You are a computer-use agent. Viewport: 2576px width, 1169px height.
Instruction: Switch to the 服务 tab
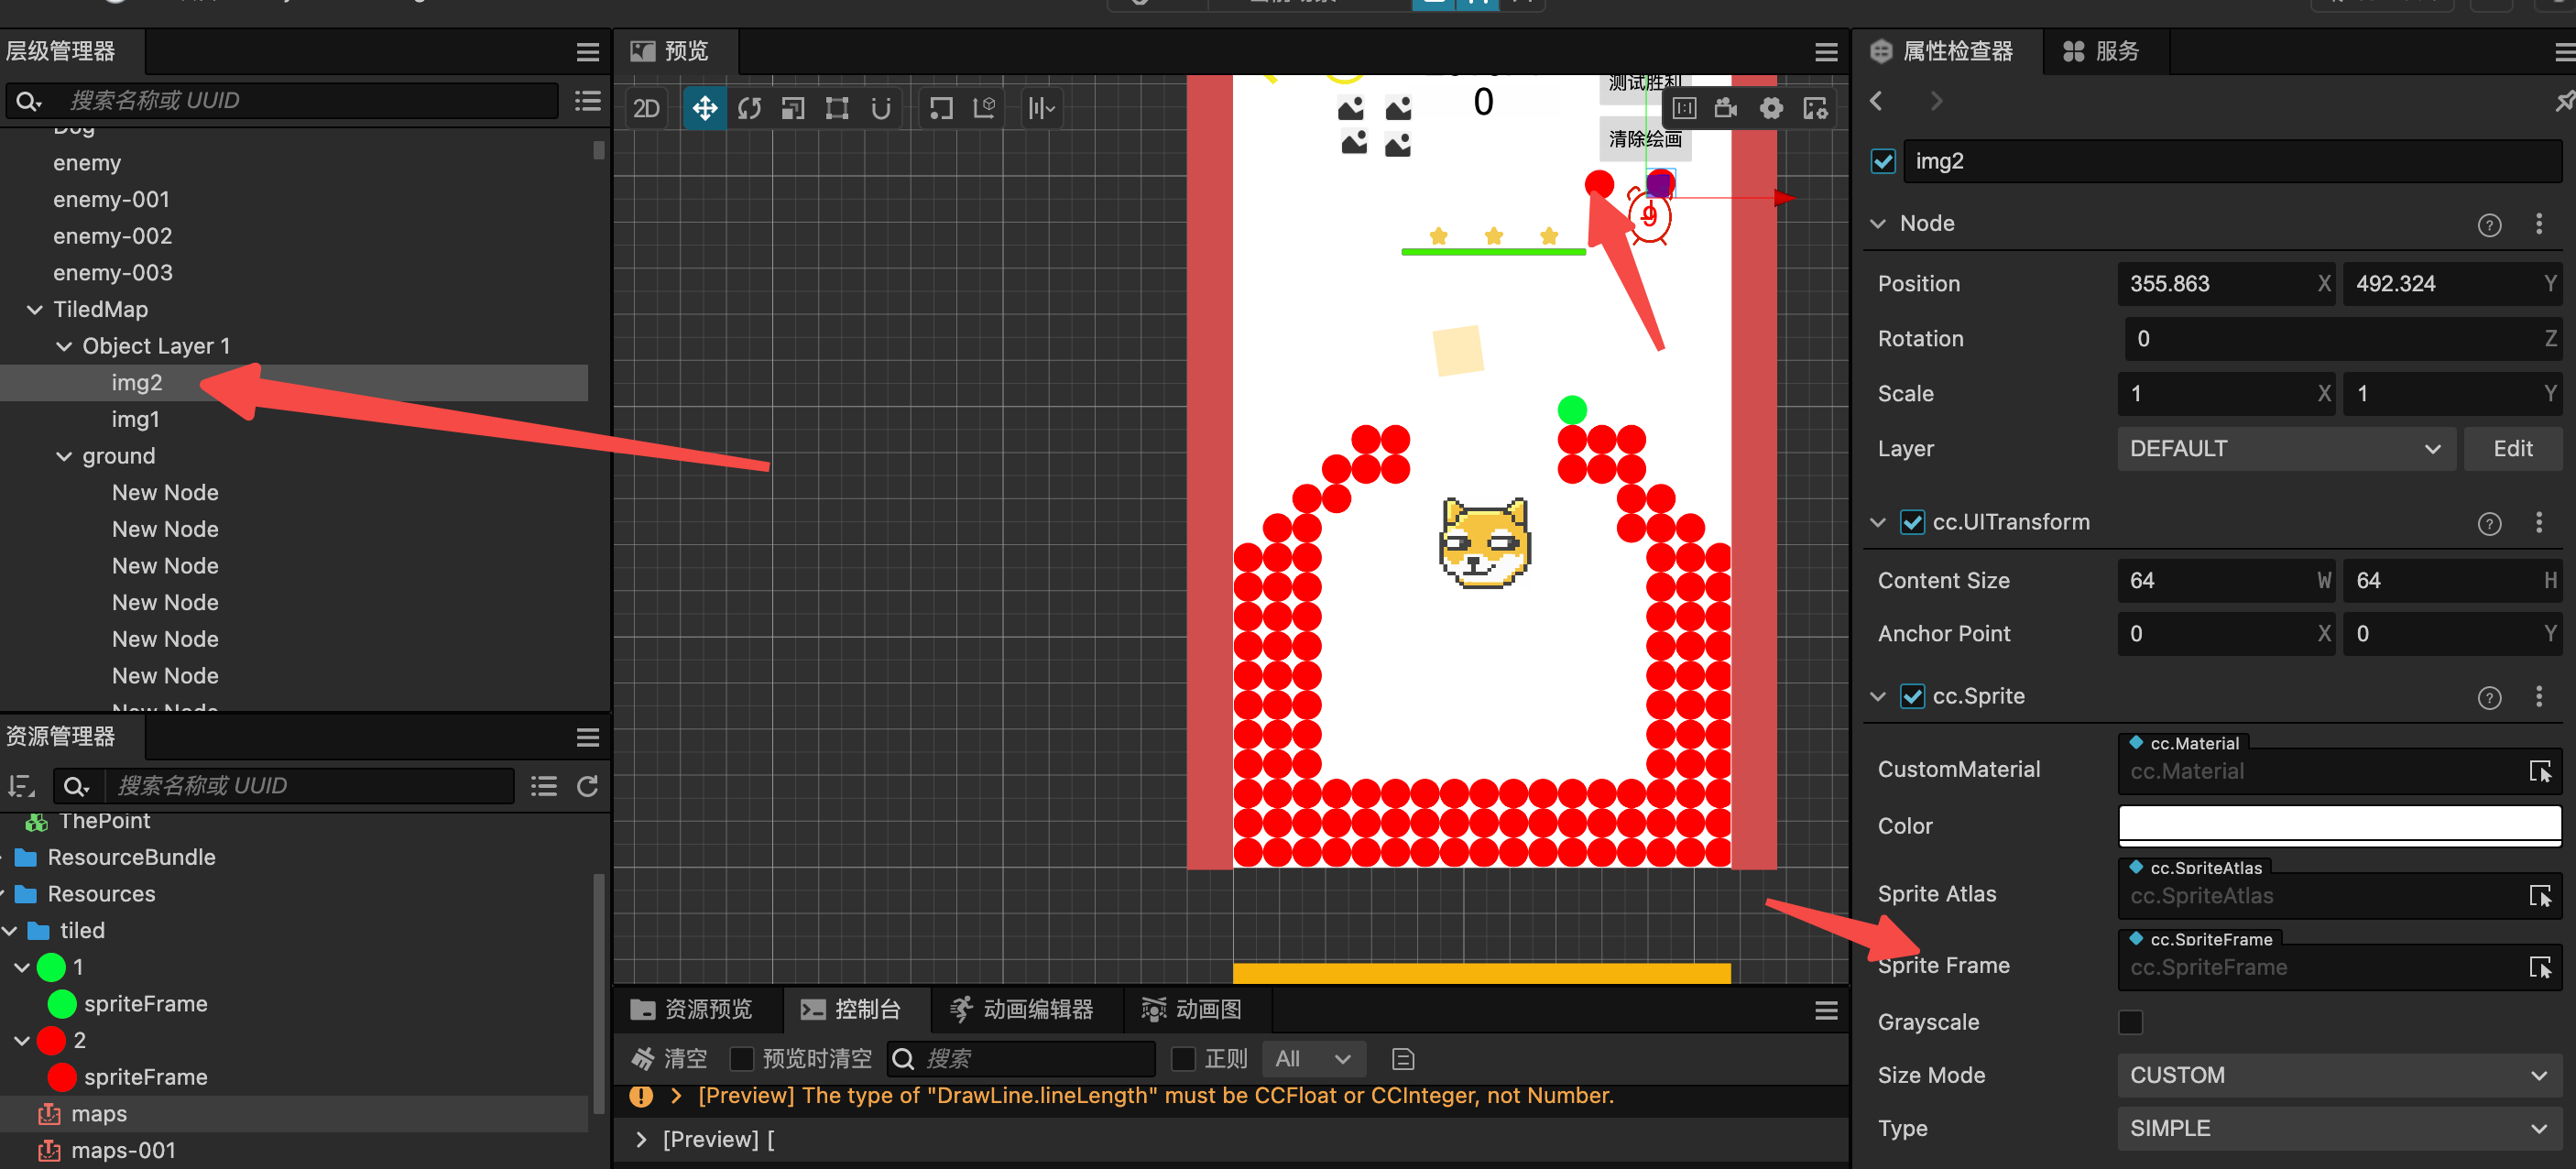pos(2102,51)
